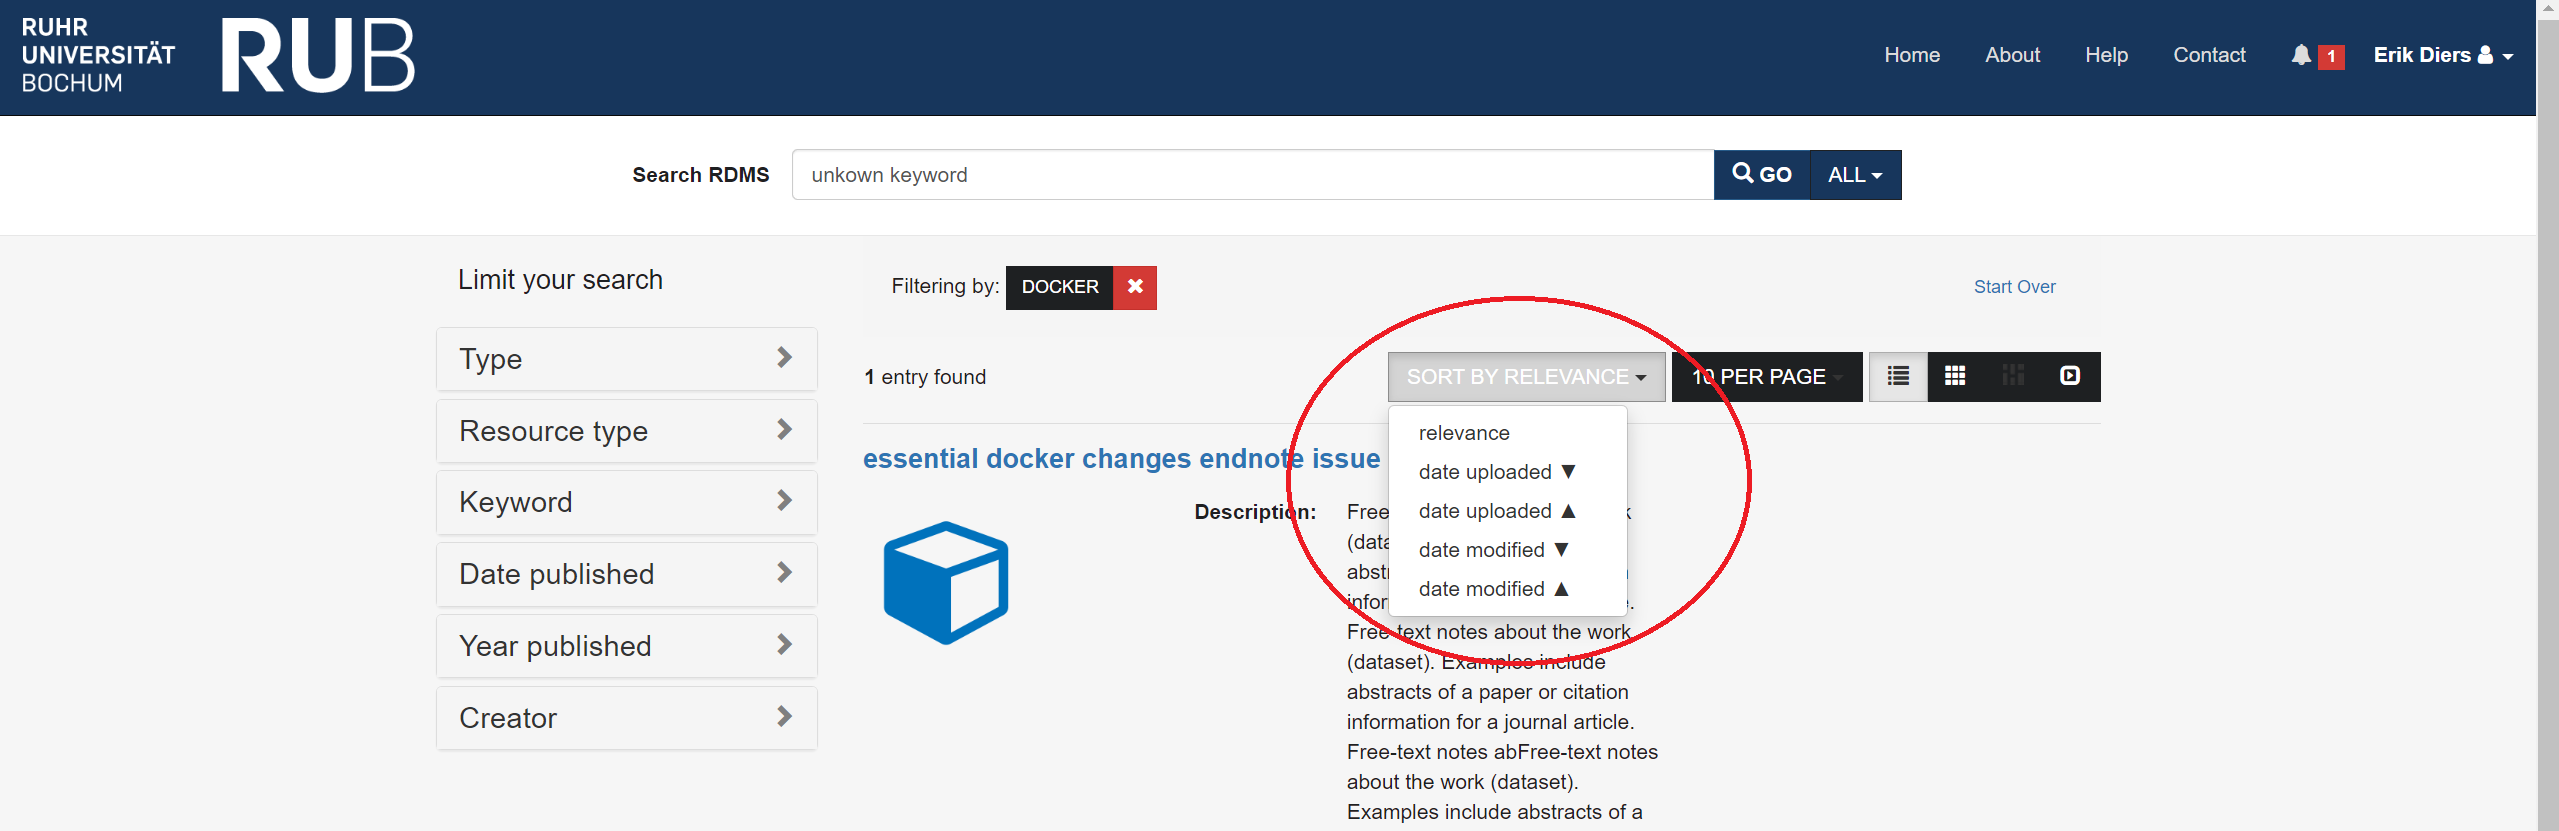2559x831 pixels.
Task: Switch to gallery grid view icon
Action: click(x=1955, y=377)
